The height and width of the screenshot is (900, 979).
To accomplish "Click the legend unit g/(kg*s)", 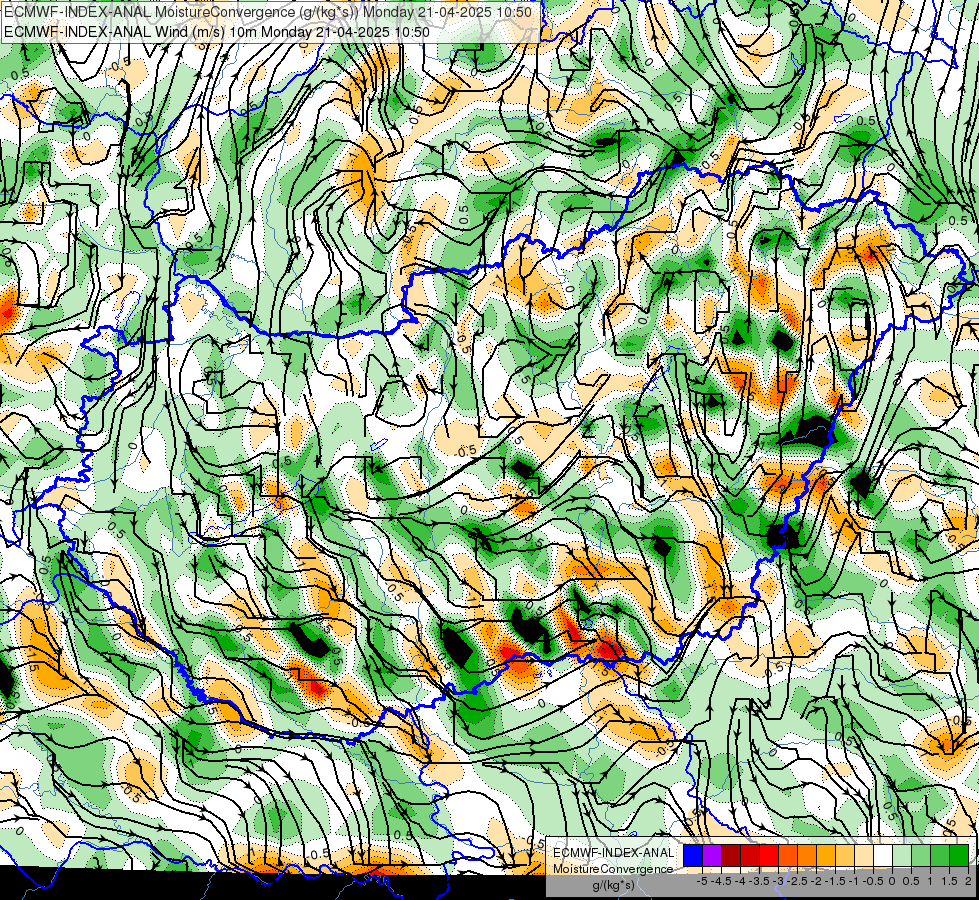I will tap(613, 885).
